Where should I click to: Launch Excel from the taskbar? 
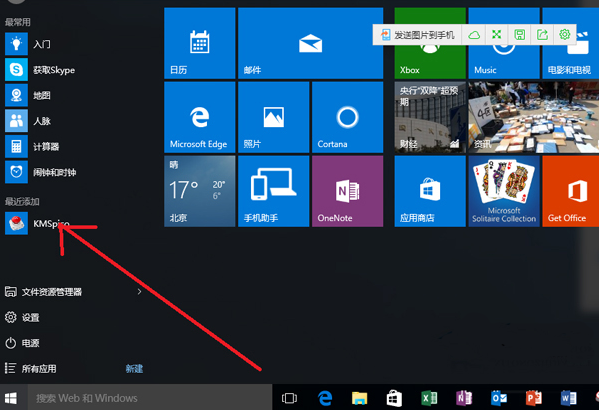tap(429, 398)
